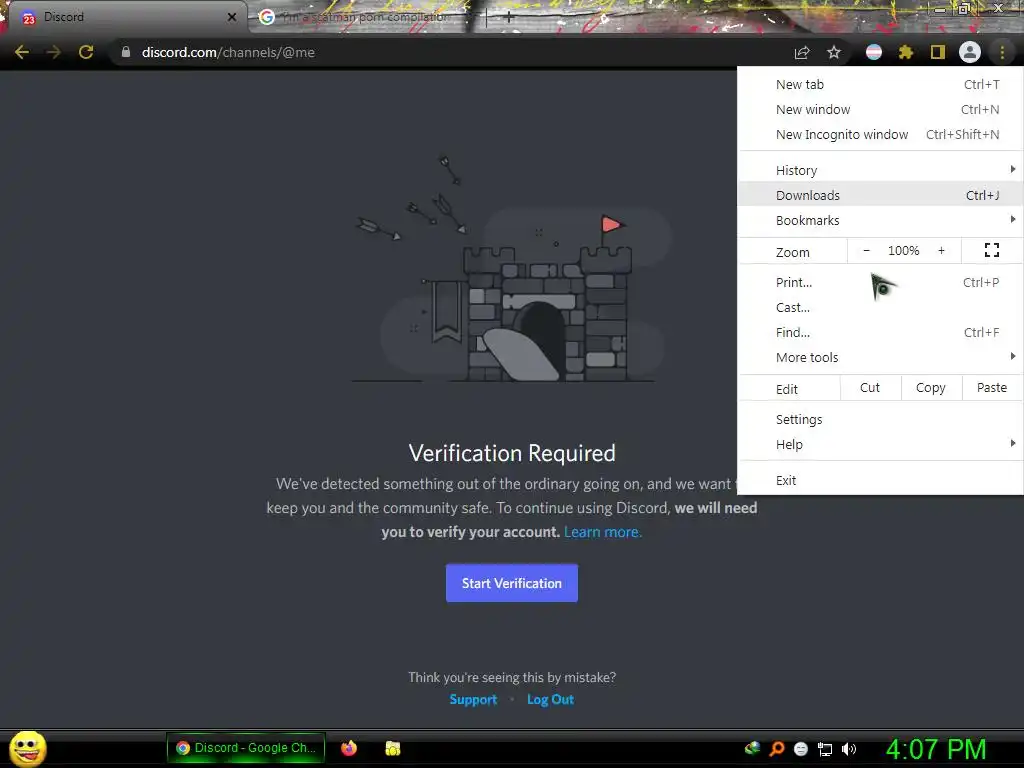Open the network tray icon

(825, 749)
